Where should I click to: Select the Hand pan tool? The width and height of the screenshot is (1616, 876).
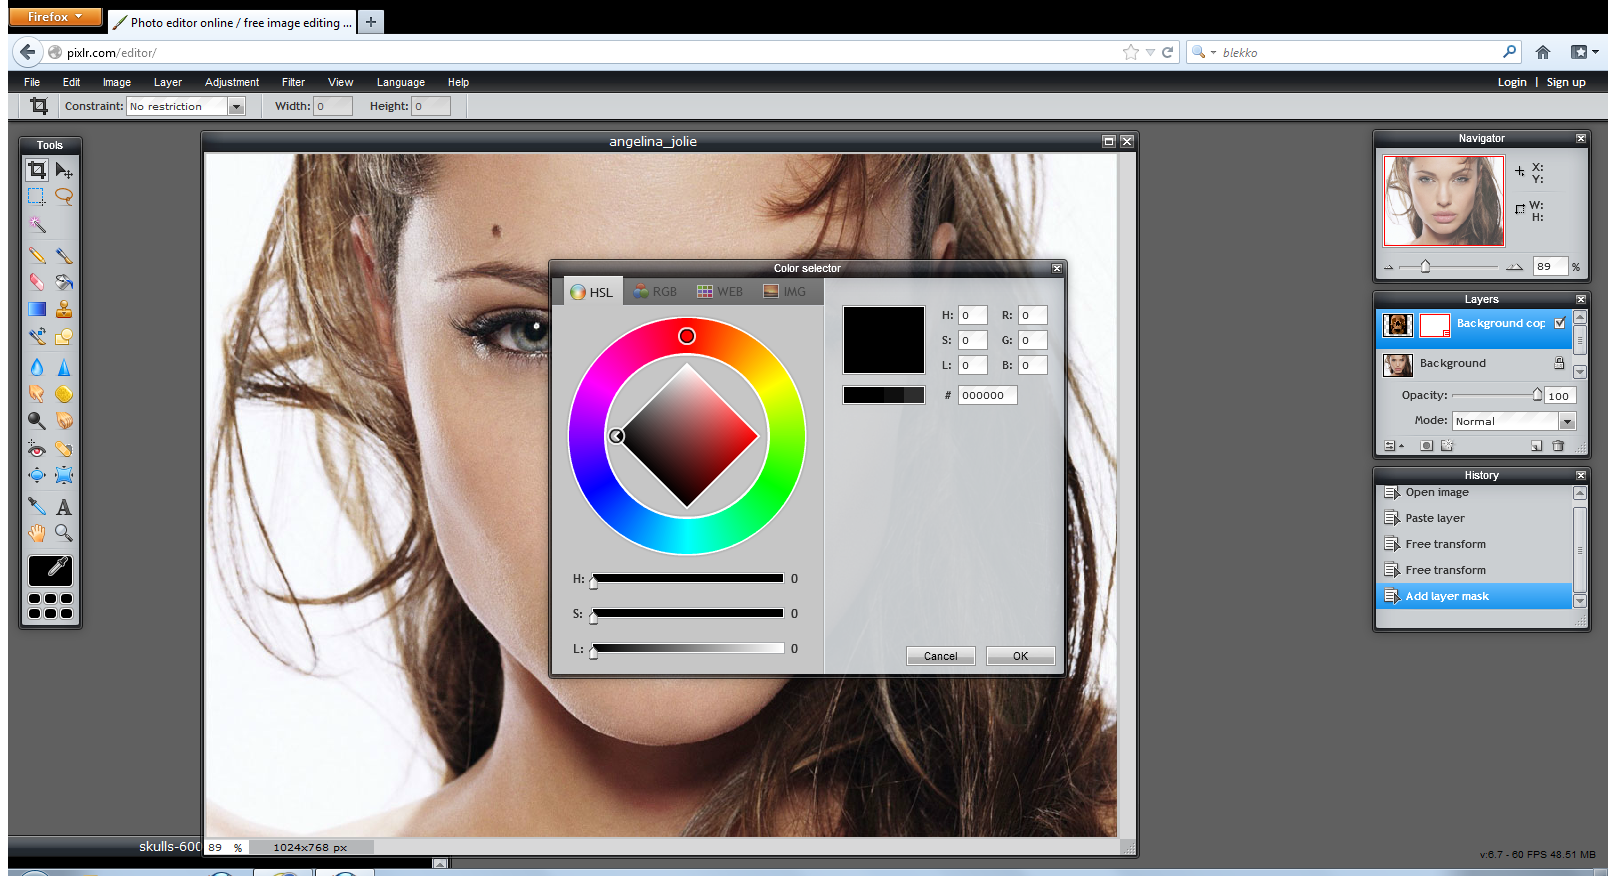37,533
